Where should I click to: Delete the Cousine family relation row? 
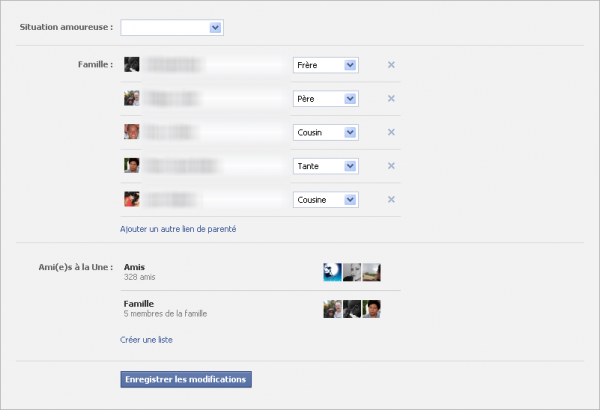point(391,199)
